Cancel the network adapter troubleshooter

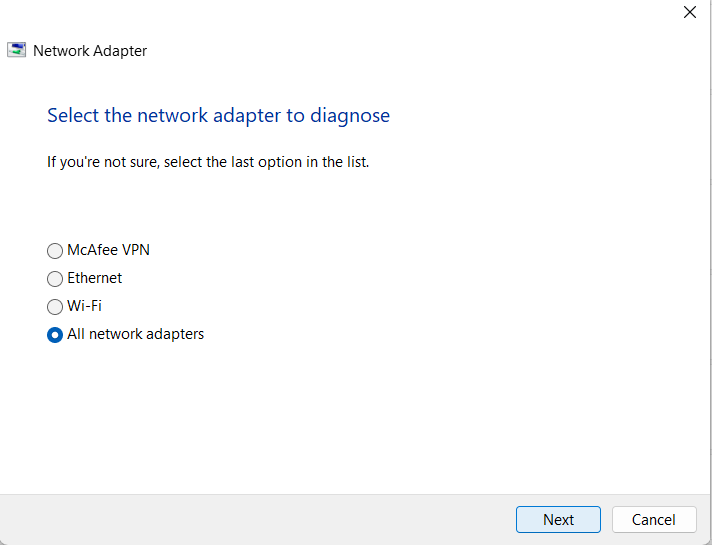(653, 519)
